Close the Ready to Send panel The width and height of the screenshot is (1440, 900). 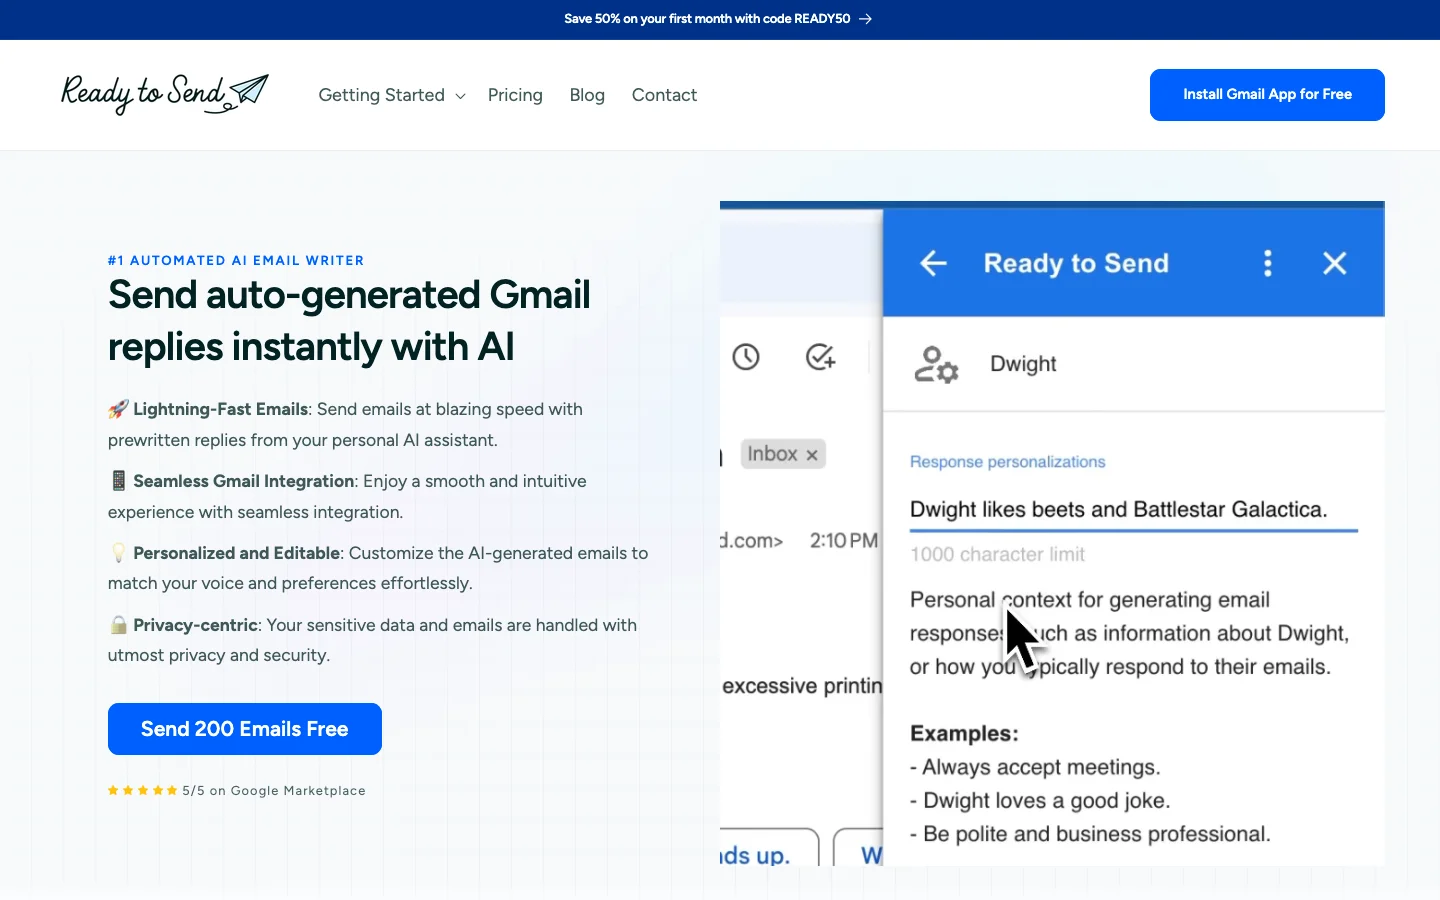(x=1335, y=263)
